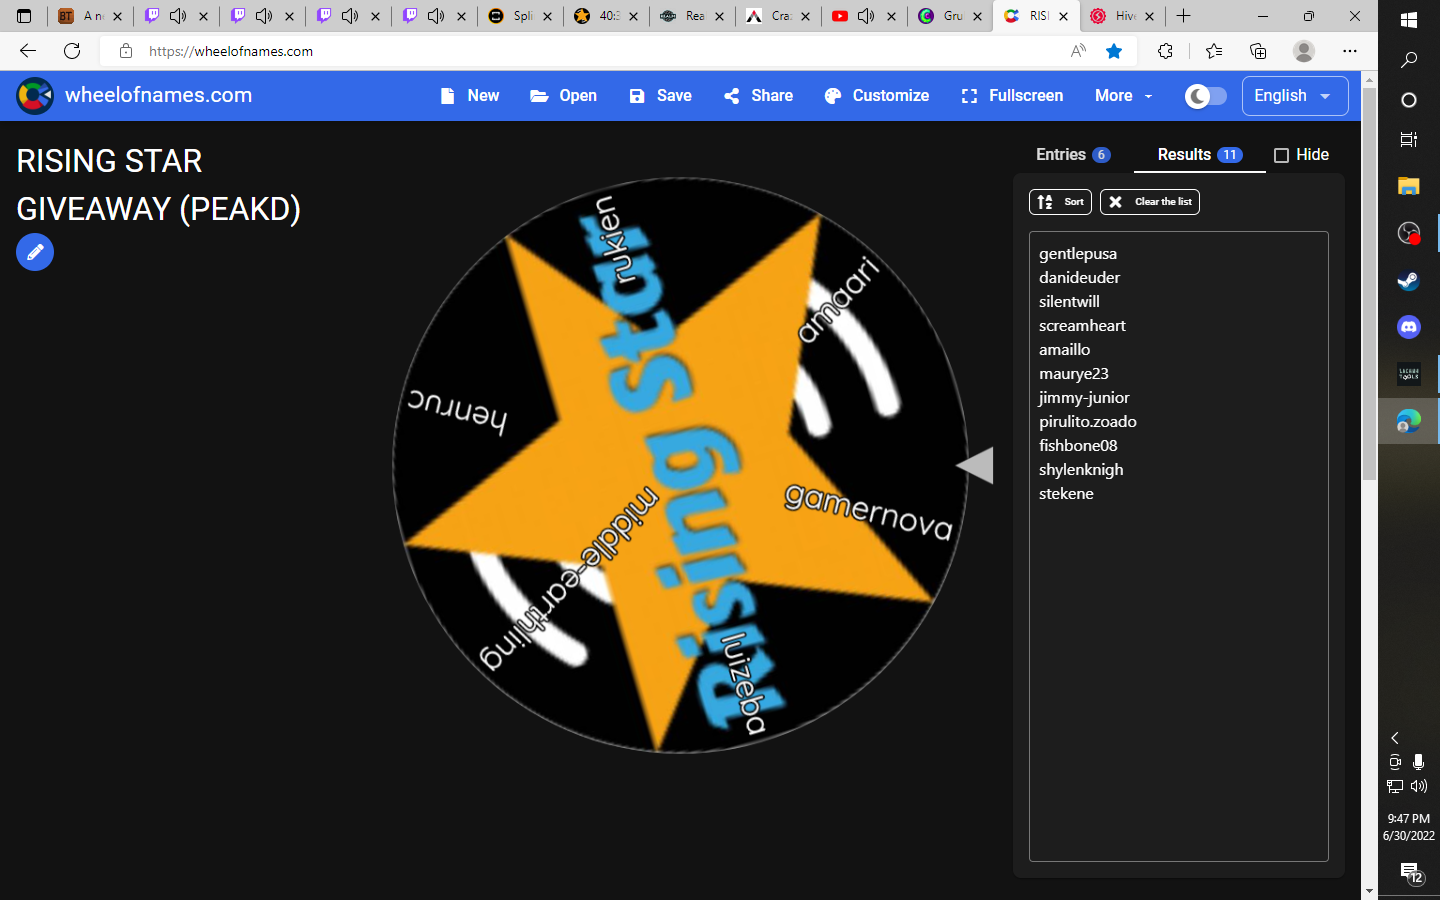Image resolution: width=1440 pixels, height=900 pixels.
Task: Open the English language dropdown
Action: (1295, 96)
